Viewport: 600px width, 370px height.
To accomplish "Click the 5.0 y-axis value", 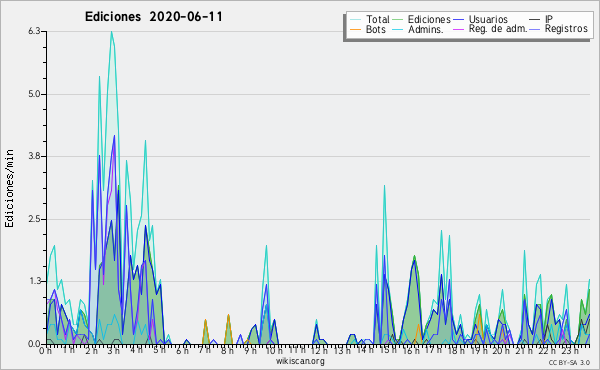I will (x=34, y=94).
